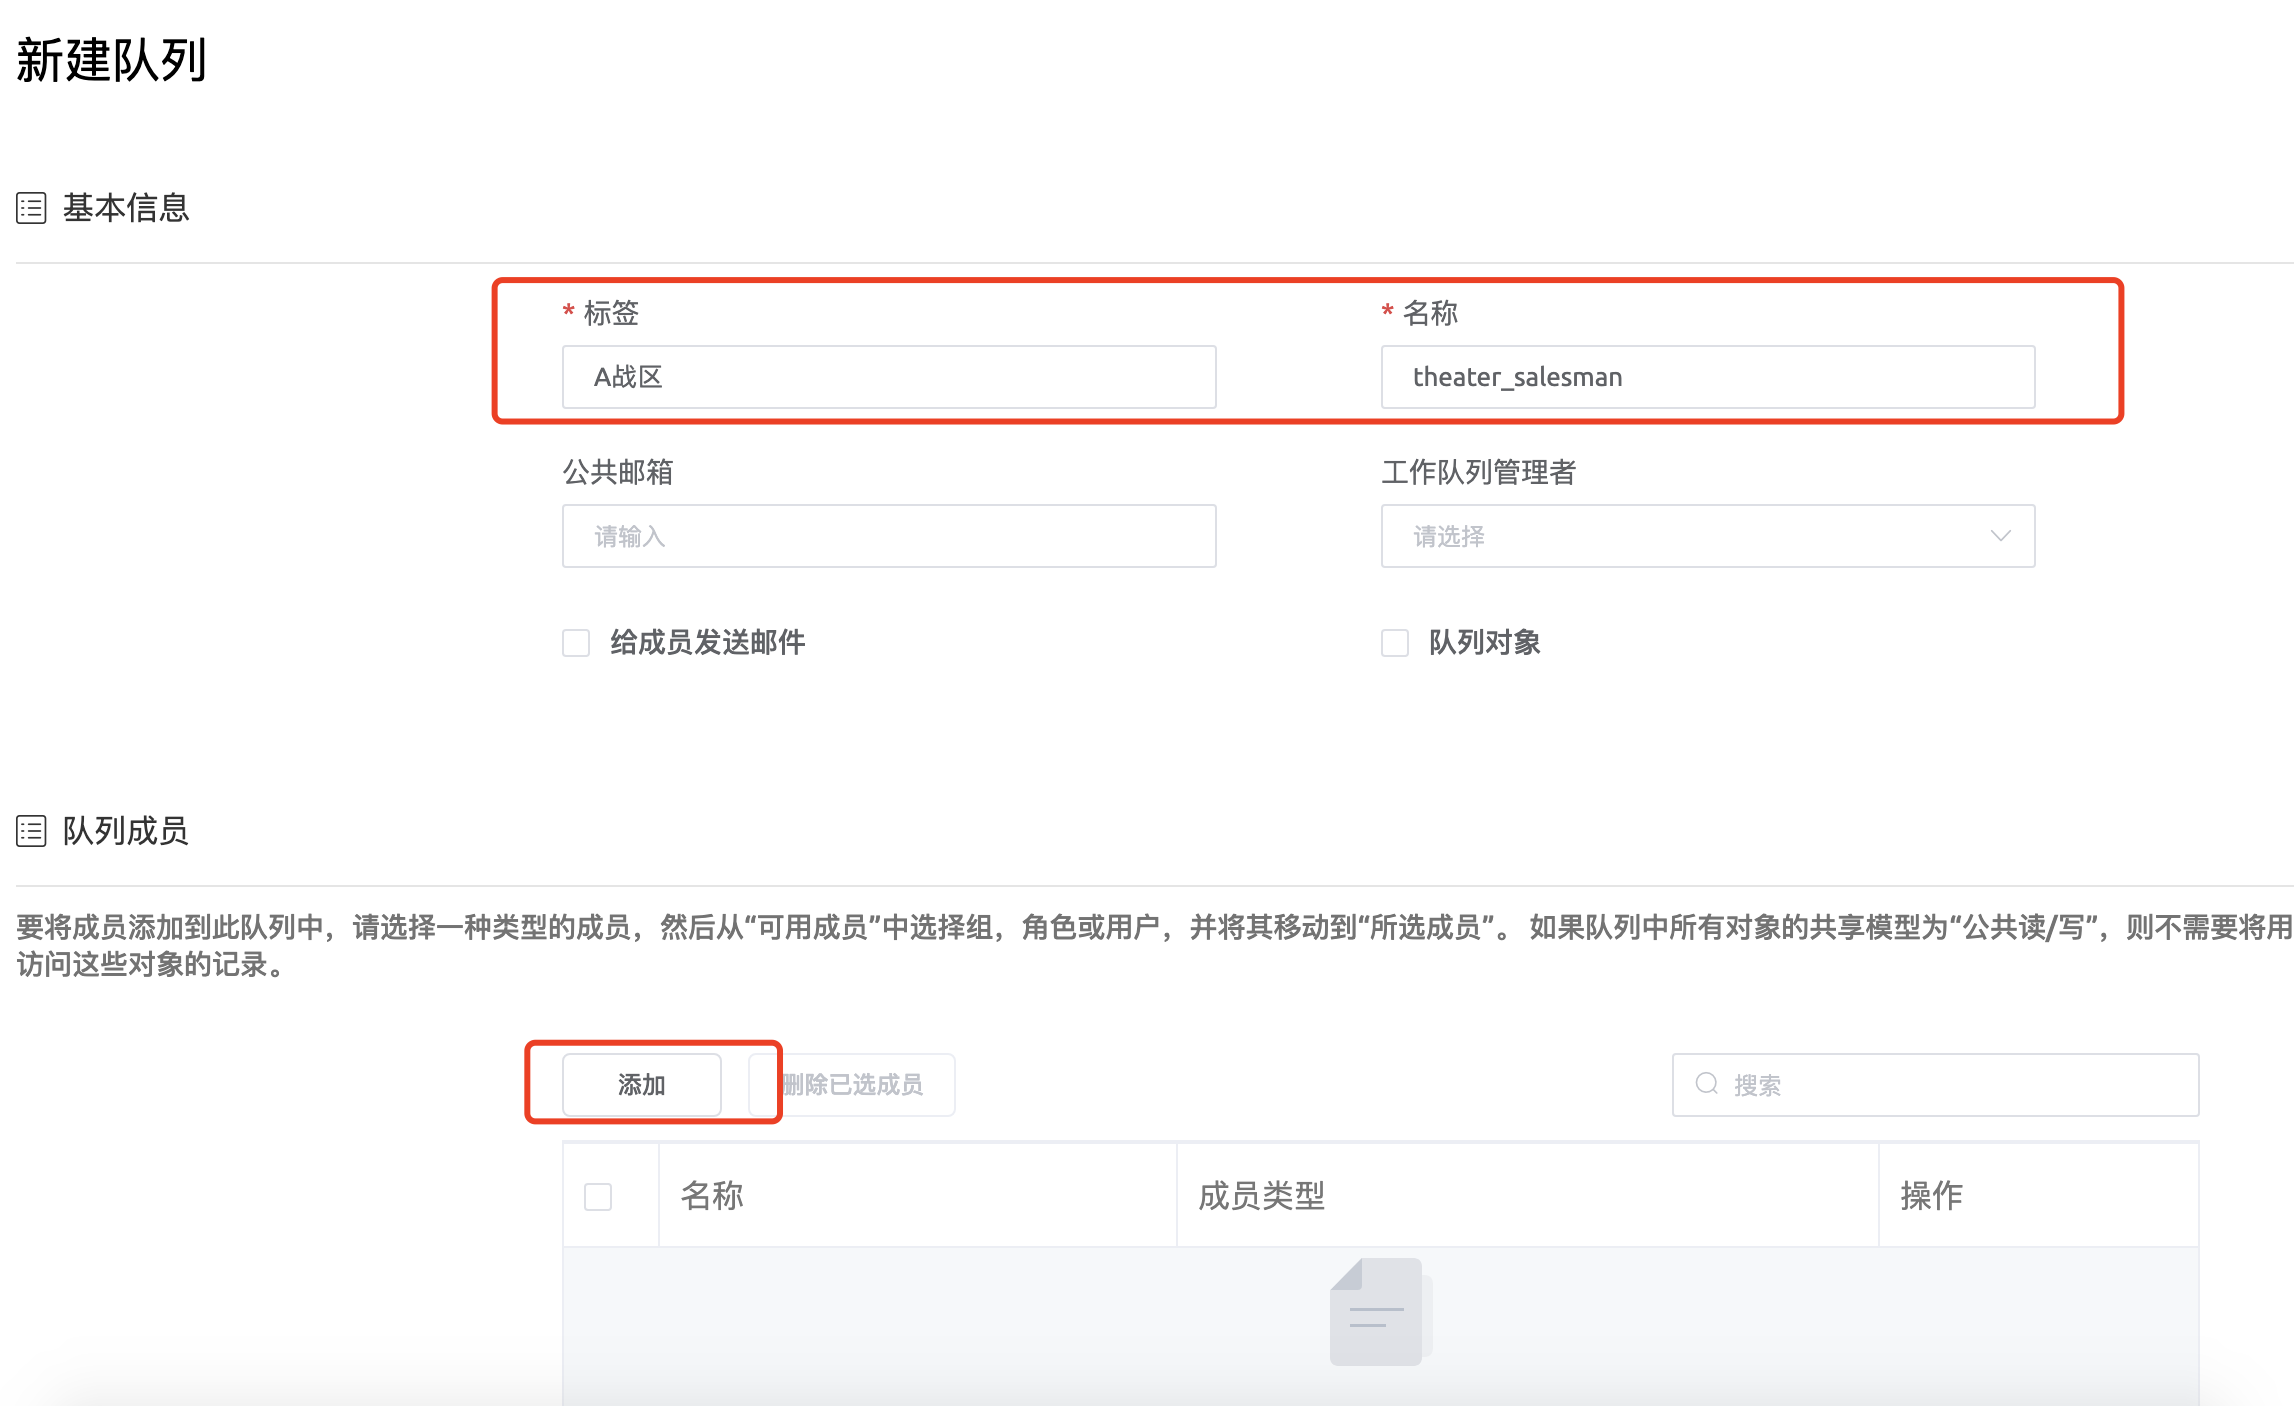Click the 名称 field with theater_salesman
The image size is (2294, 1406).
1707,377
